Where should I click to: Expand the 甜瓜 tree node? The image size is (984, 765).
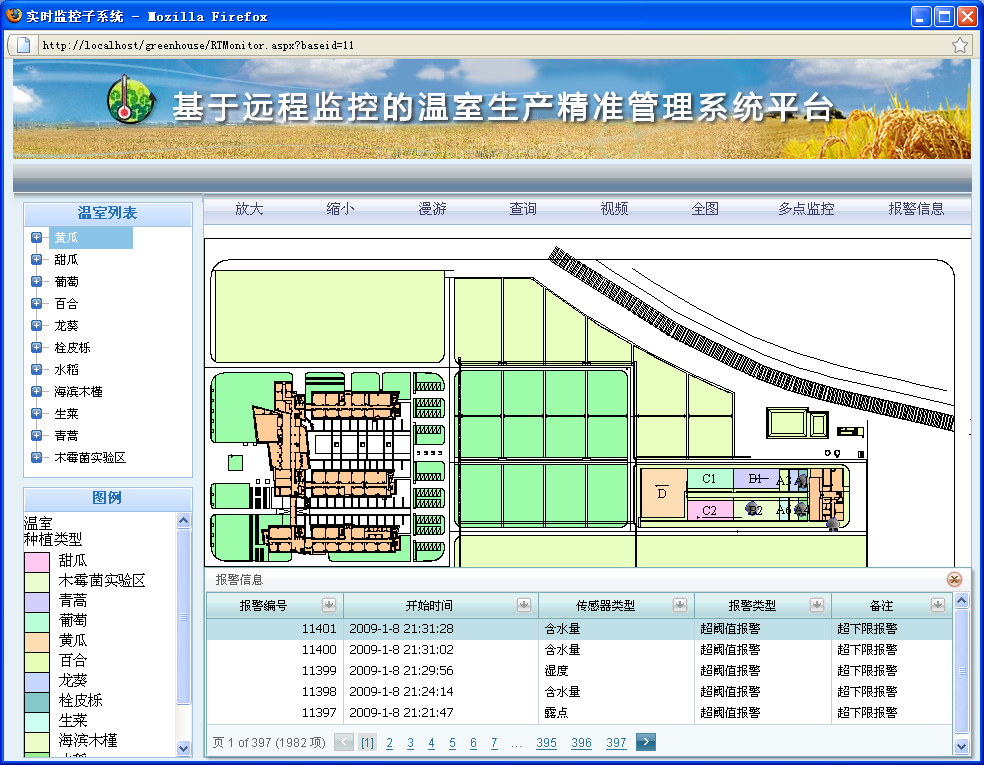coord(37,260)
